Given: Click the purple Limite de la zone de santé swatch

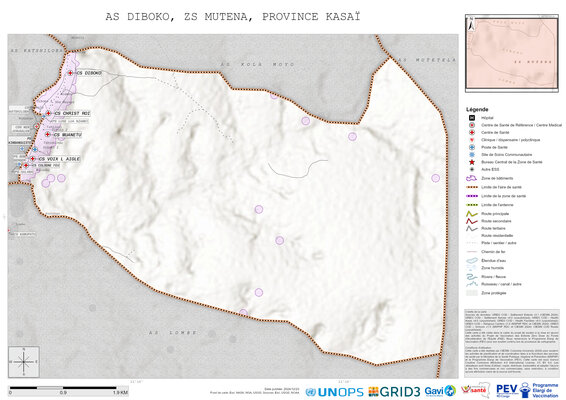Looking at the screenshot, I should (x=471, y=196).
